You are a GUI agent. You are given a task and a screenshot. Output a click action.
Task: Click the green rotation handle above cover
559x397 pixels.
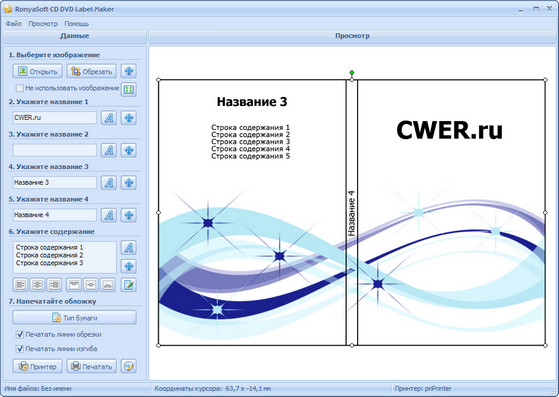352,73
